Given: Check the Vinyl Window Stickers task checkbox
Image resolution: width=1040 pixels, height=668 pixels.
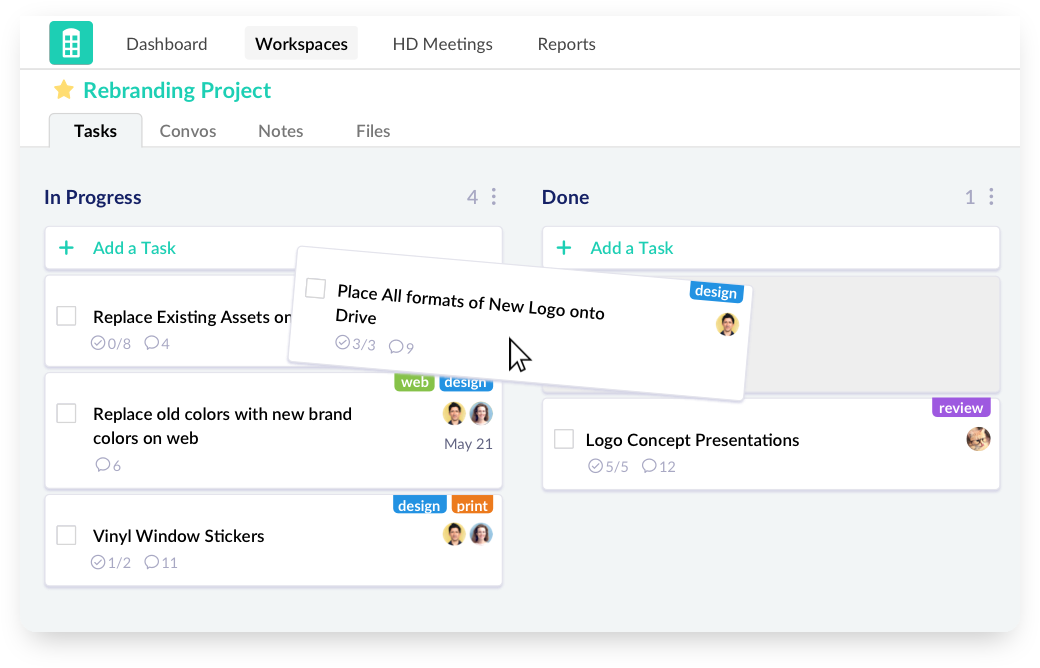Looking at the screenshot, I should [x=66, y=535].
